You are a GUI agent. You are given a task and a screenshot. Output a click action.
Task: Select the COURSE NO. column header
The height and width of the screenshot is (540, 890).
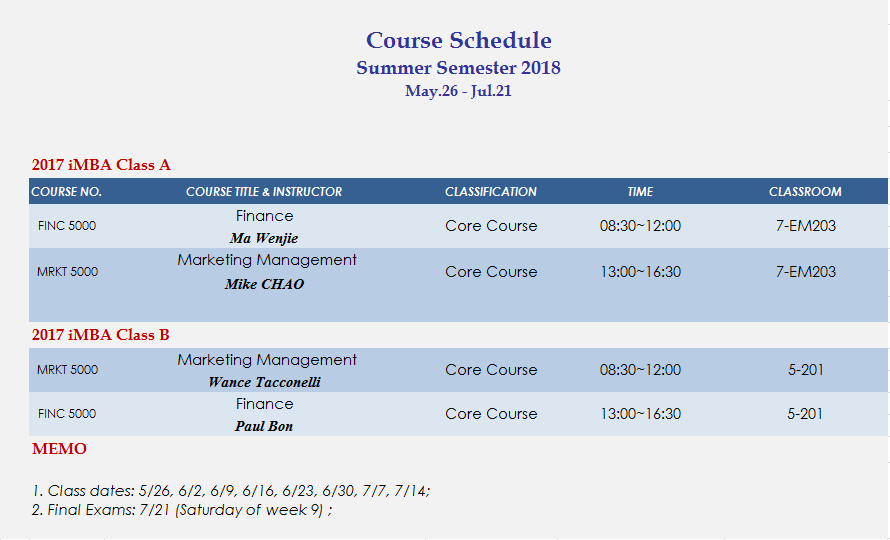[66, 192]
